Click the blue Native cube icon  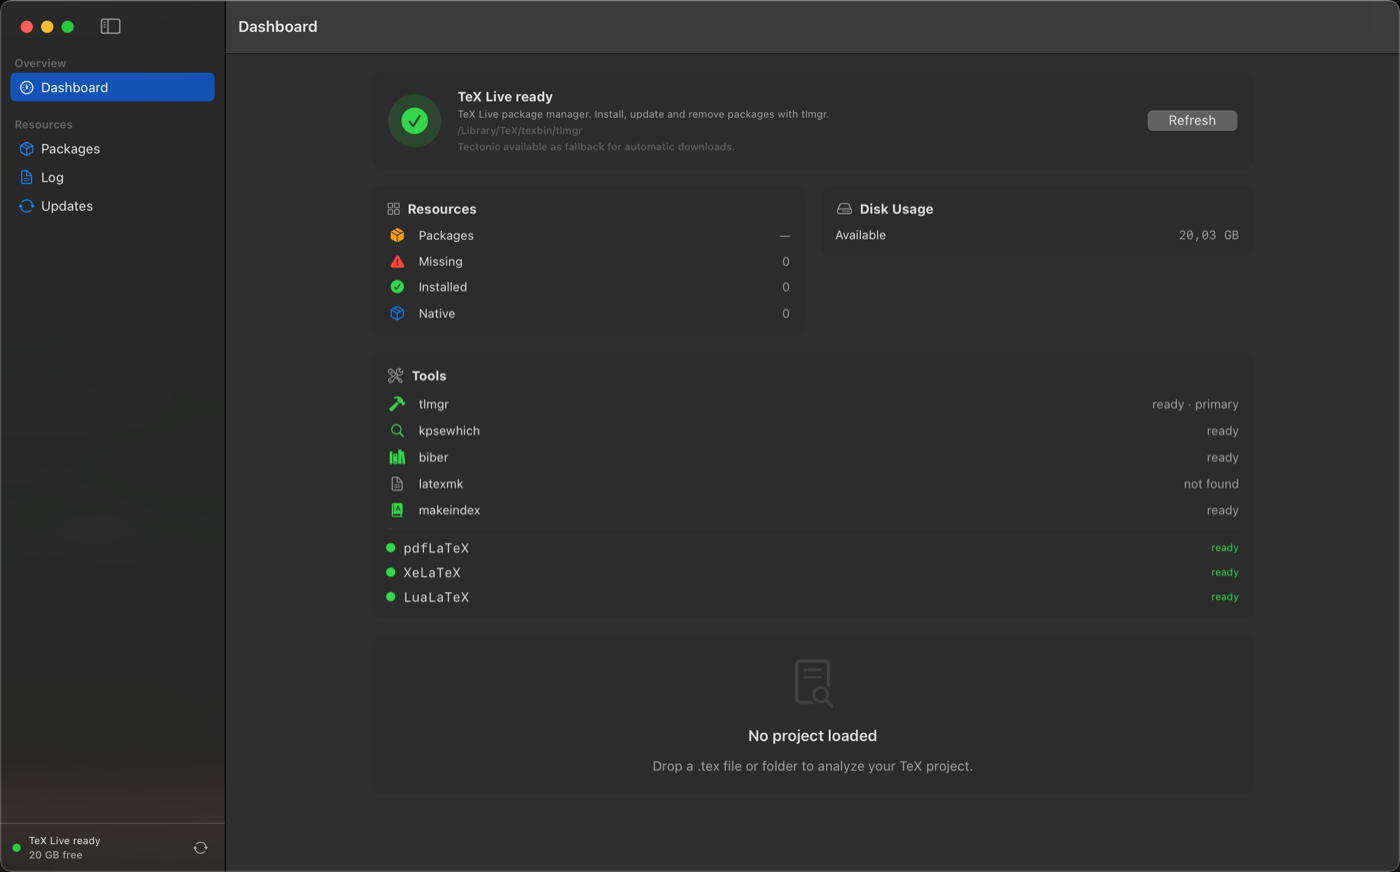pos(397,313)
